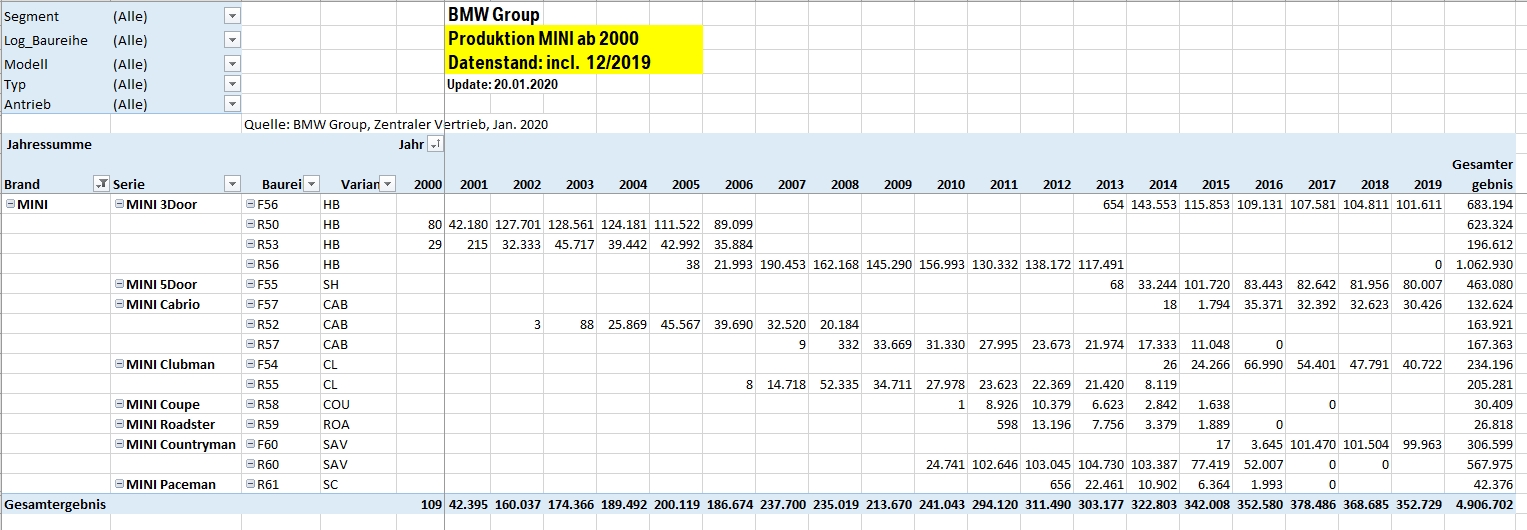Collapse the R58 model row

pyautogui.click(x=250, y=404)
